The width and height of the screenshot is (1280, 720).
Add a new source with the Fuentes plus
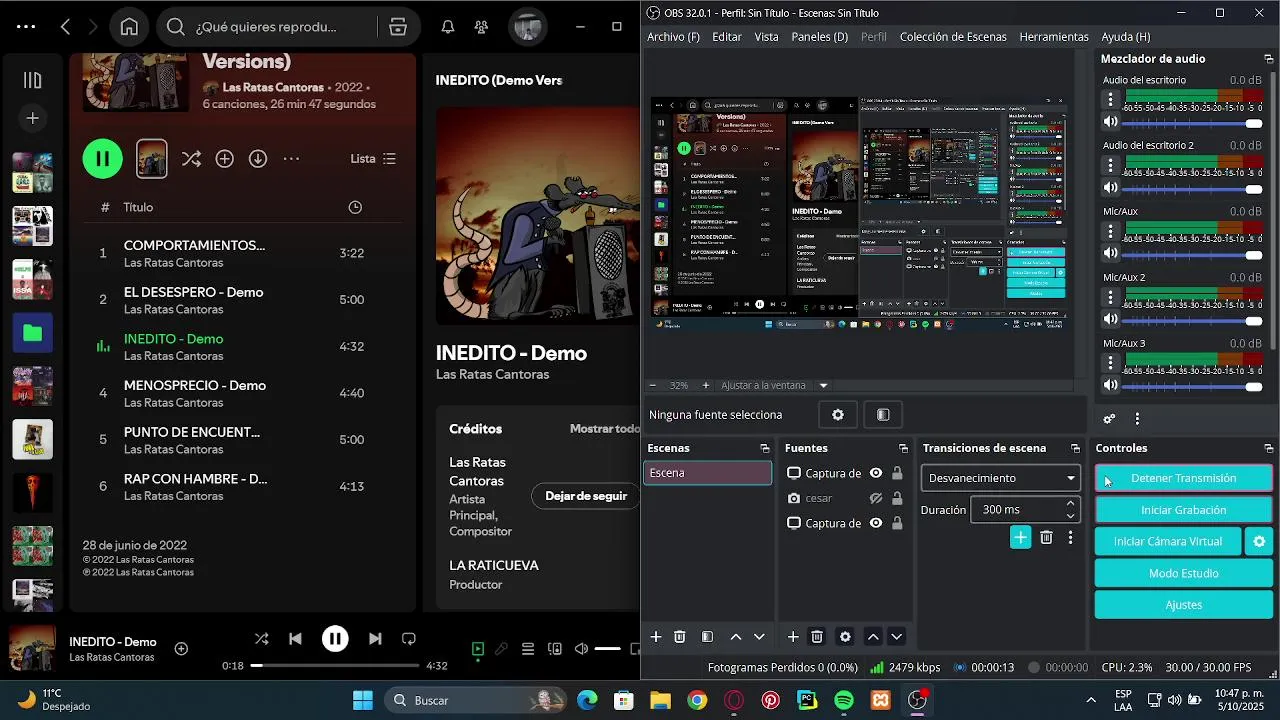coord(793,636)
